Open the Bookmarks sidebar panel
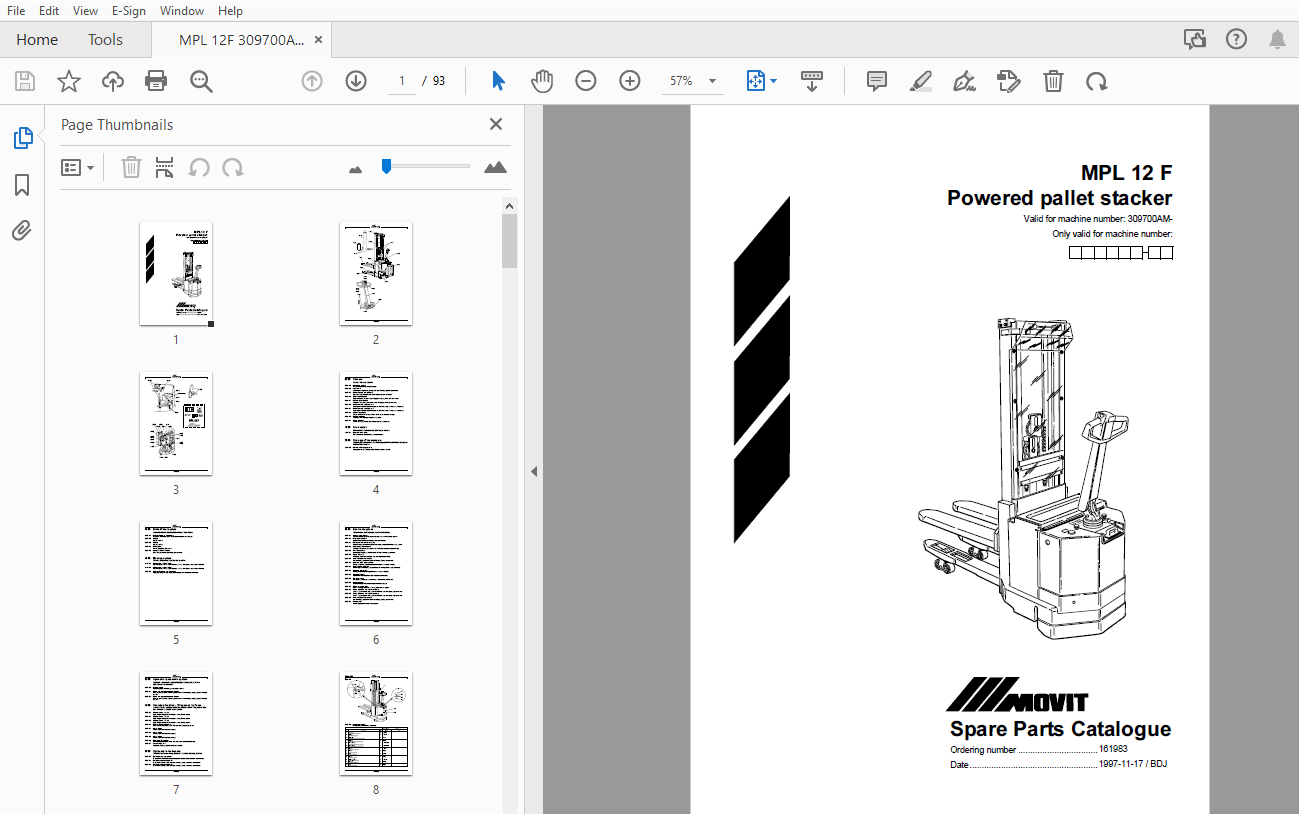Viewport: 1299px width, 814px height. pyautogui.click(x=22, y=185)
